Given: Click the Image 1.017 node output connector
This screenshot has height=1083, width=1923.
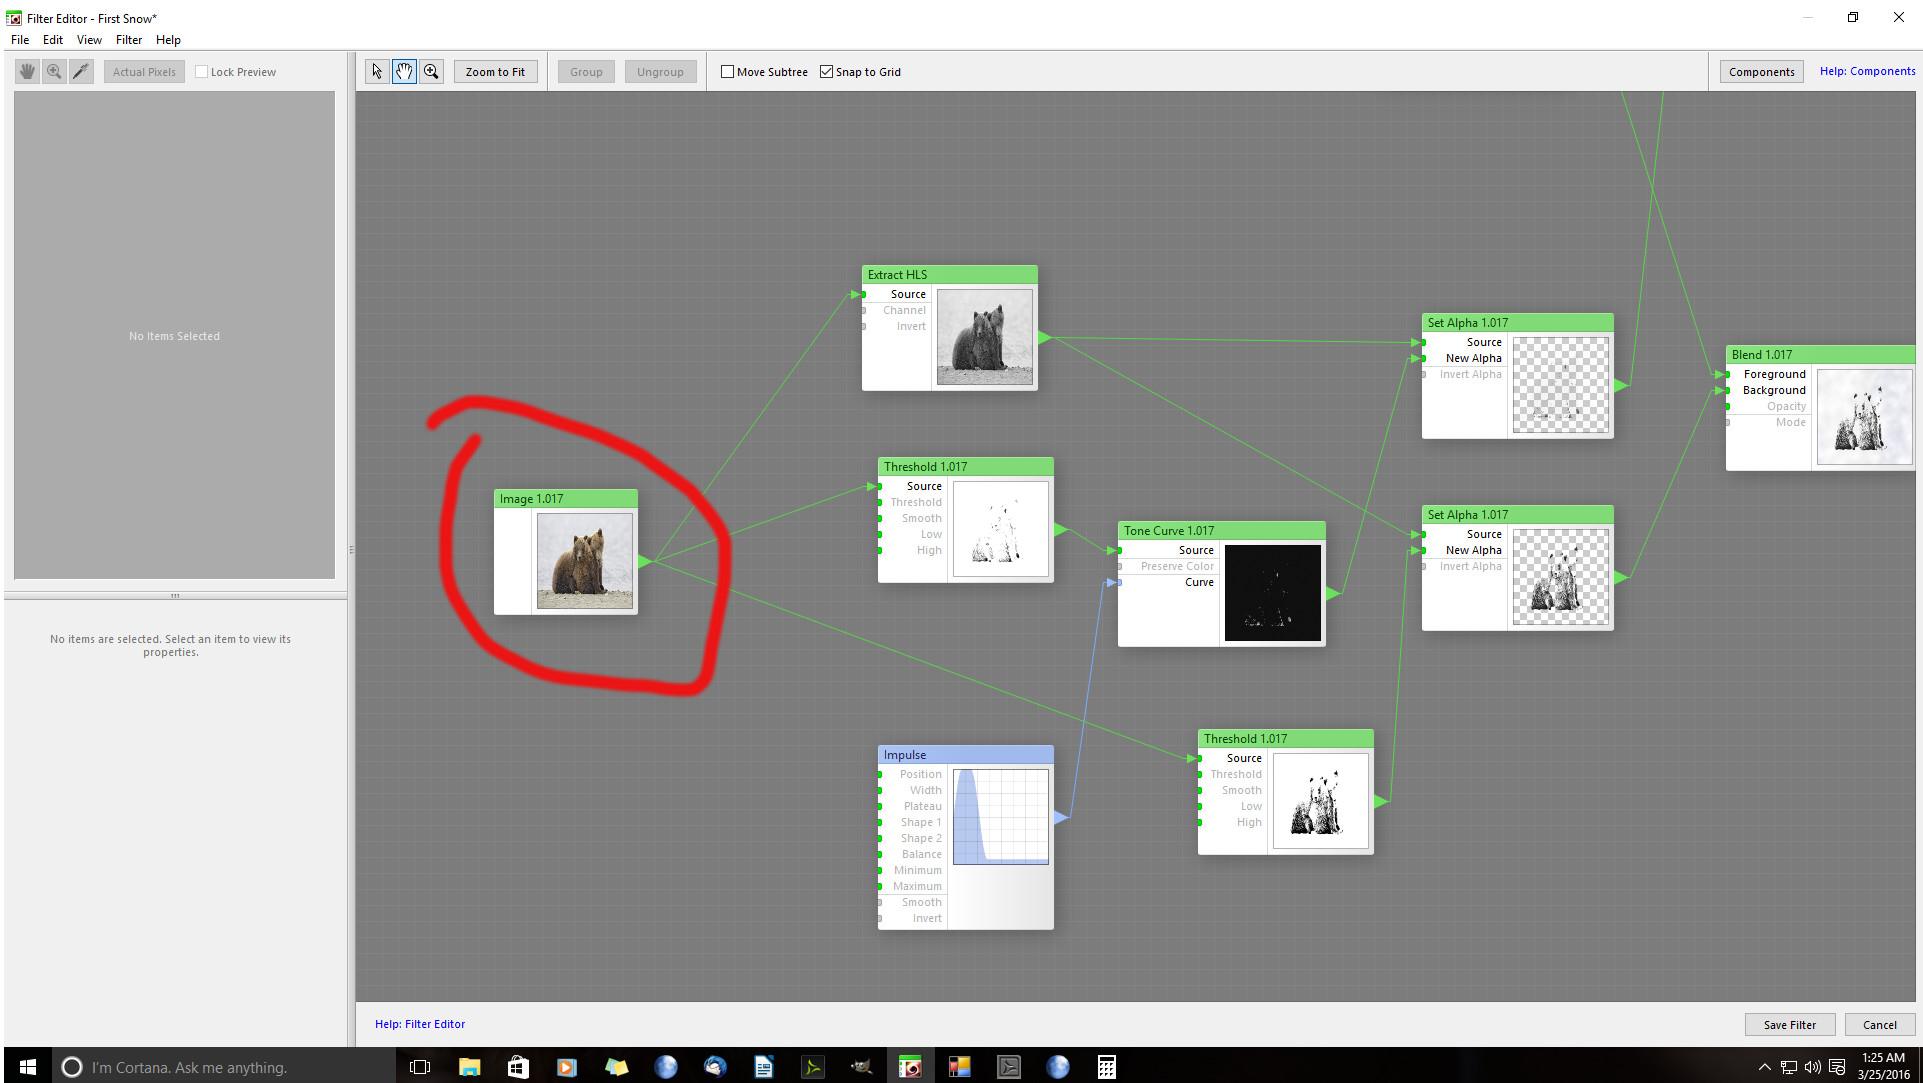Looking at the screenshot, I should tap(645, 561).
